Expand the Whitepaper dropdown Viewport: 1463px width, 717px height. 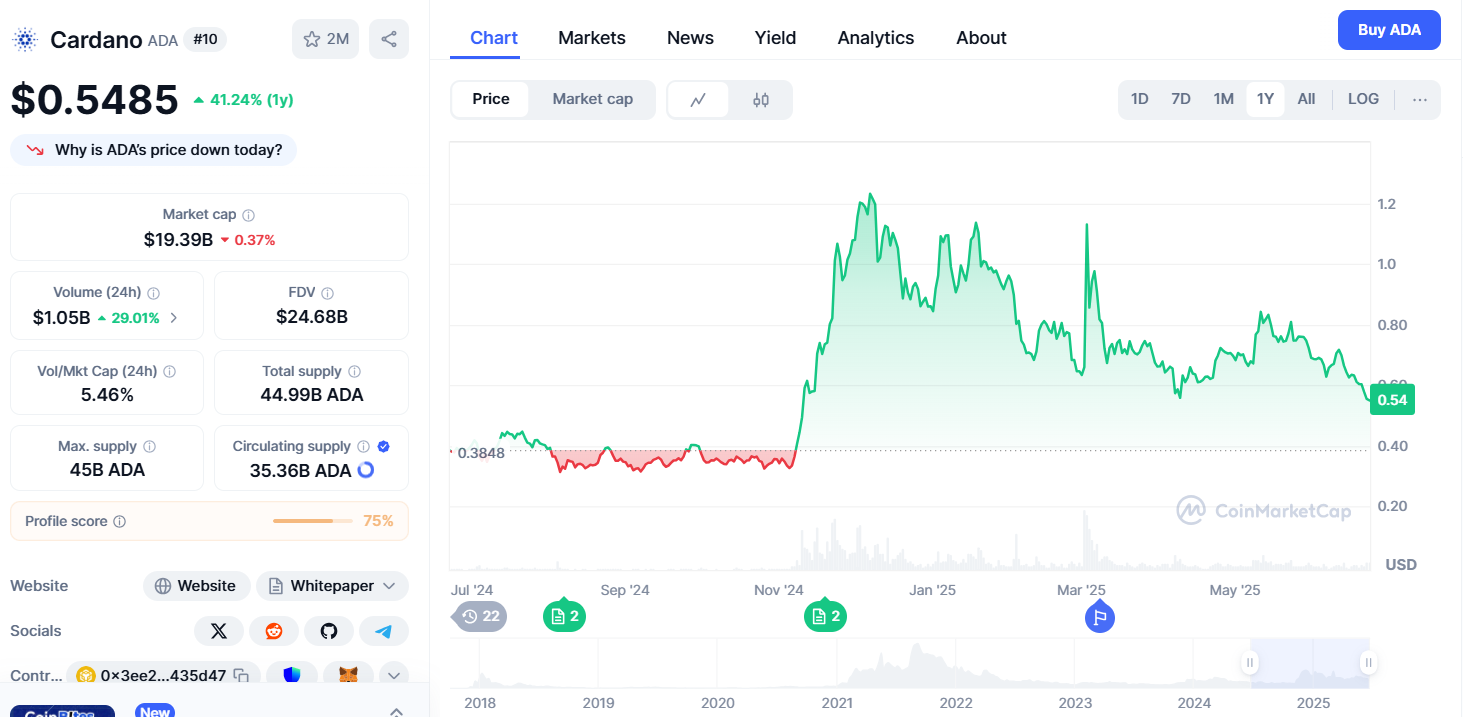(x=332, y=586)
